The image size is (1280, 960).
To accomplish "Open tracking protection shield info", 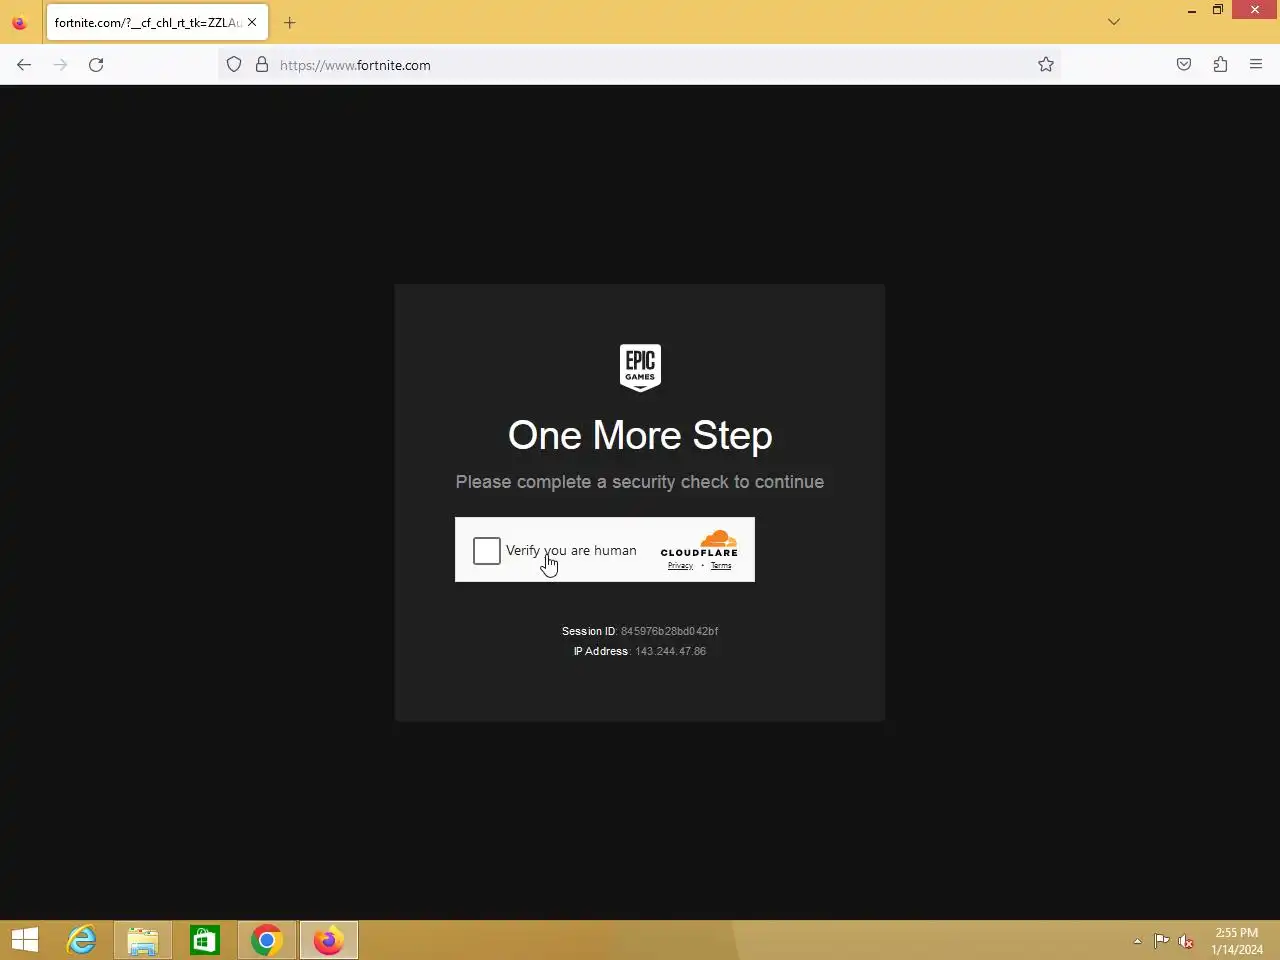I will click(x=234, y=65).
